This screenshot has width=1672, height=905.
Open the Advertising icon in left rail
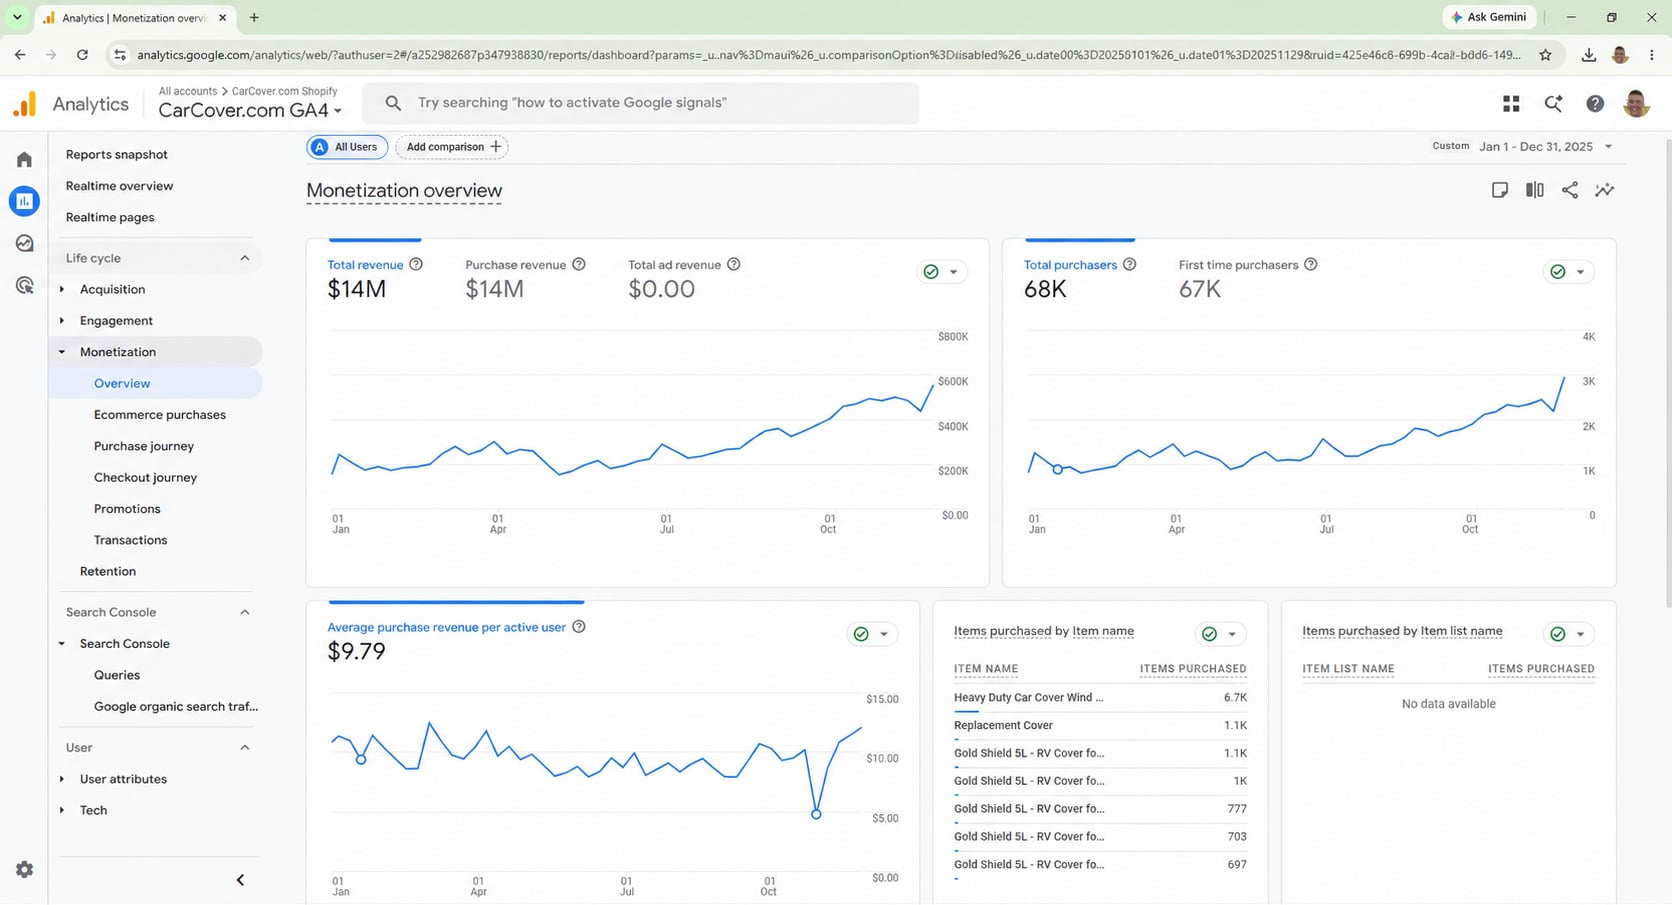tap(25, 285)
